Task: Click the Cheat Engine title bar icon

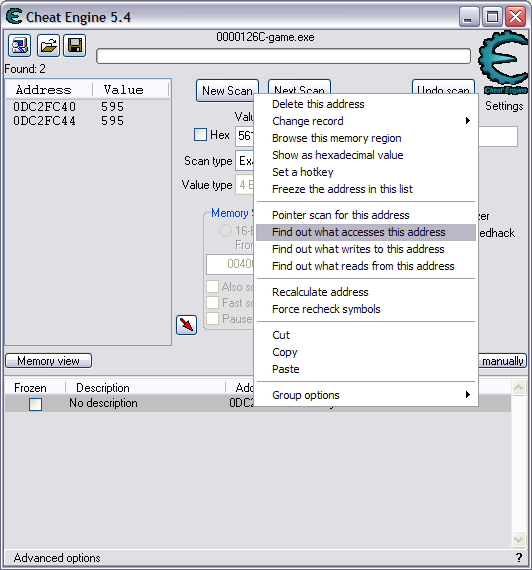Action: point(14,17)
